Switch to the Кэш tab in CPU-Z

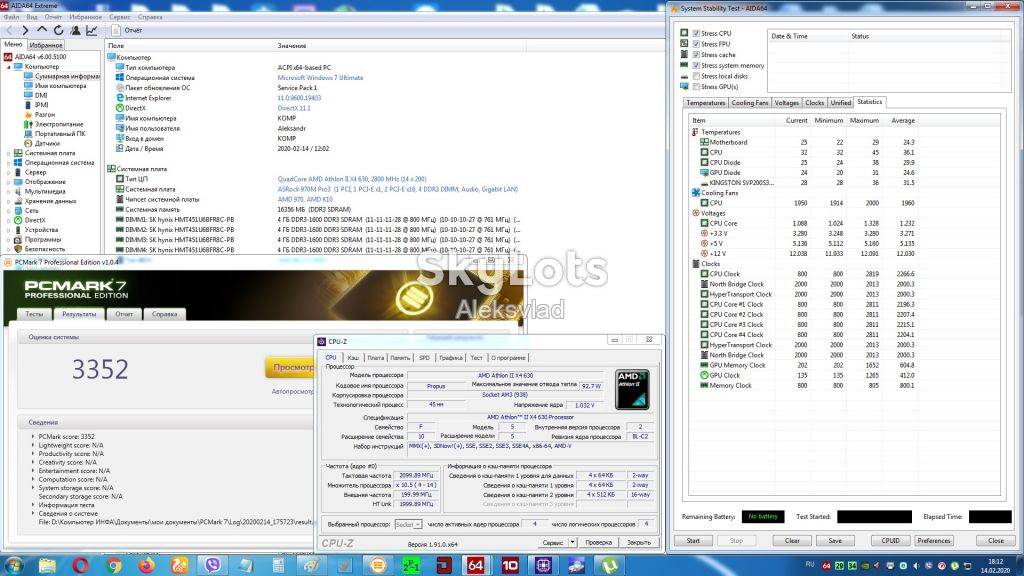tap(353, 358)
